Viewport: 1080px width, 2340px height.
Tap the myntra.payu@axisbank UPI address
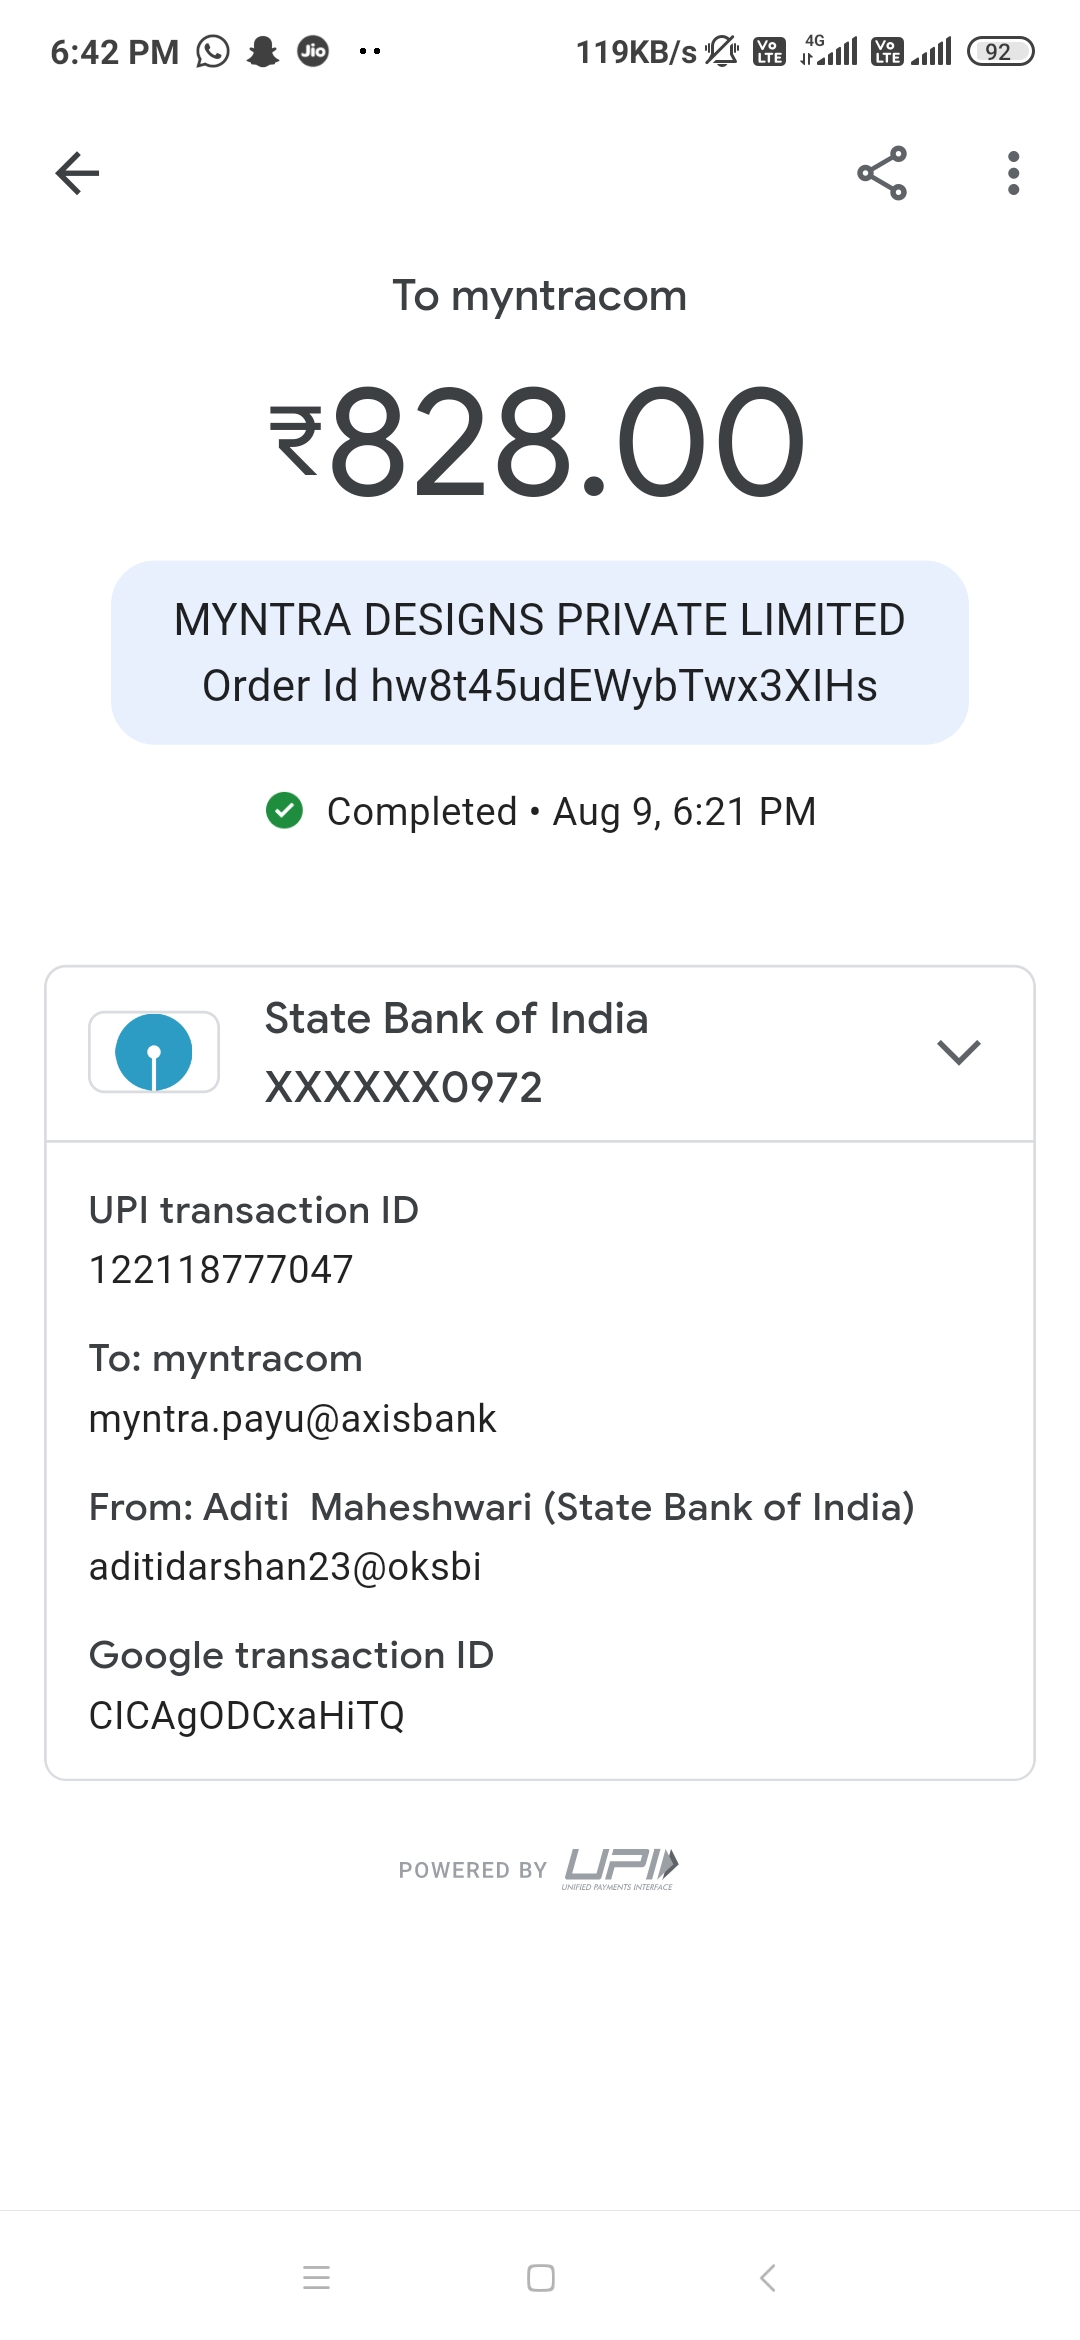(292, 1419)
